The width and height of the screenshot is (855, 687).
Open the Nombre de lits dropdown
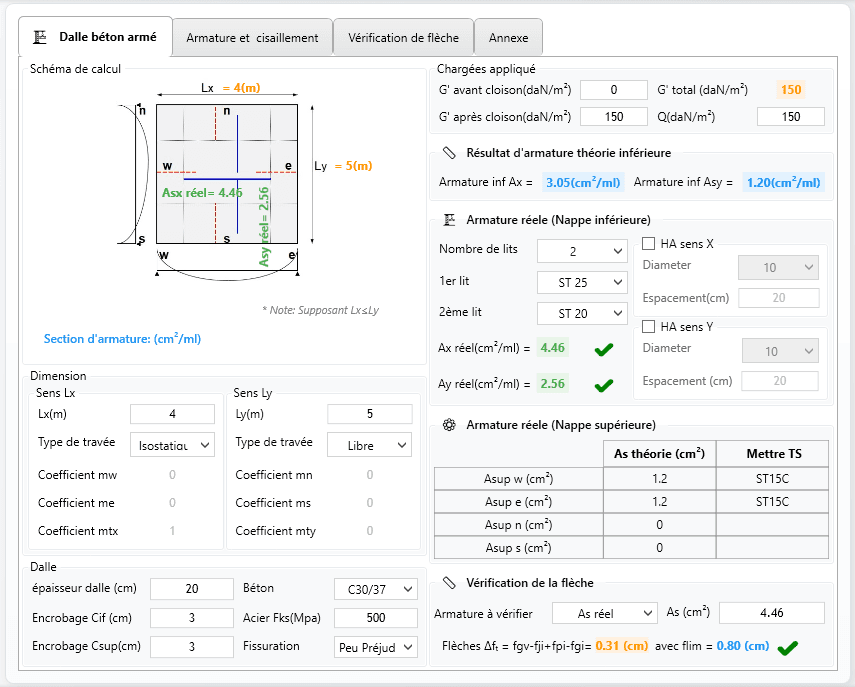[582, 250]
